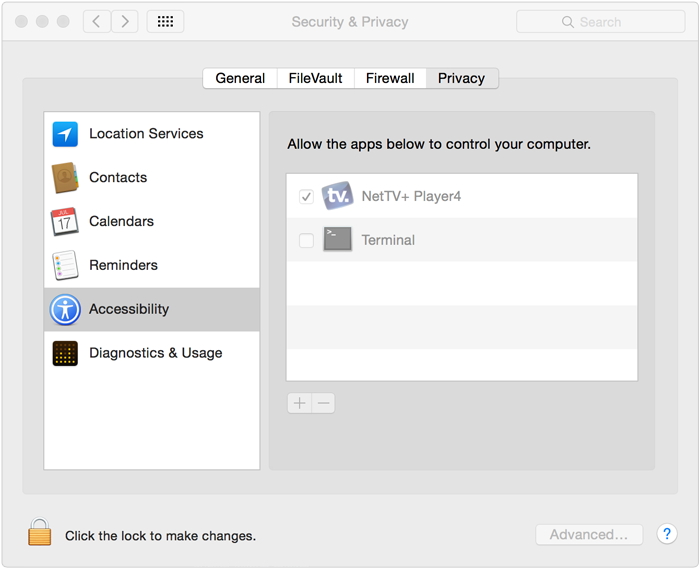The height and width of the screenshot is (569, 700).
Task: Click the 'NetTV+ Player4' app name
Action: click(x=411, y=196)
